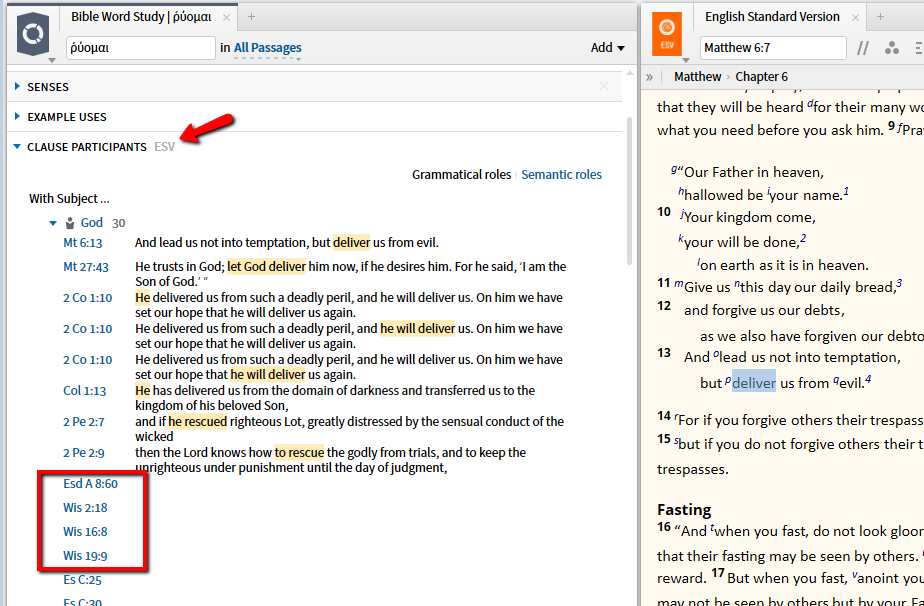The width and height of the screenshot is (924, 606).
Task: Open the Esd A 8:60 reference link
Action: pyautogui.click(x=90, y=484)
